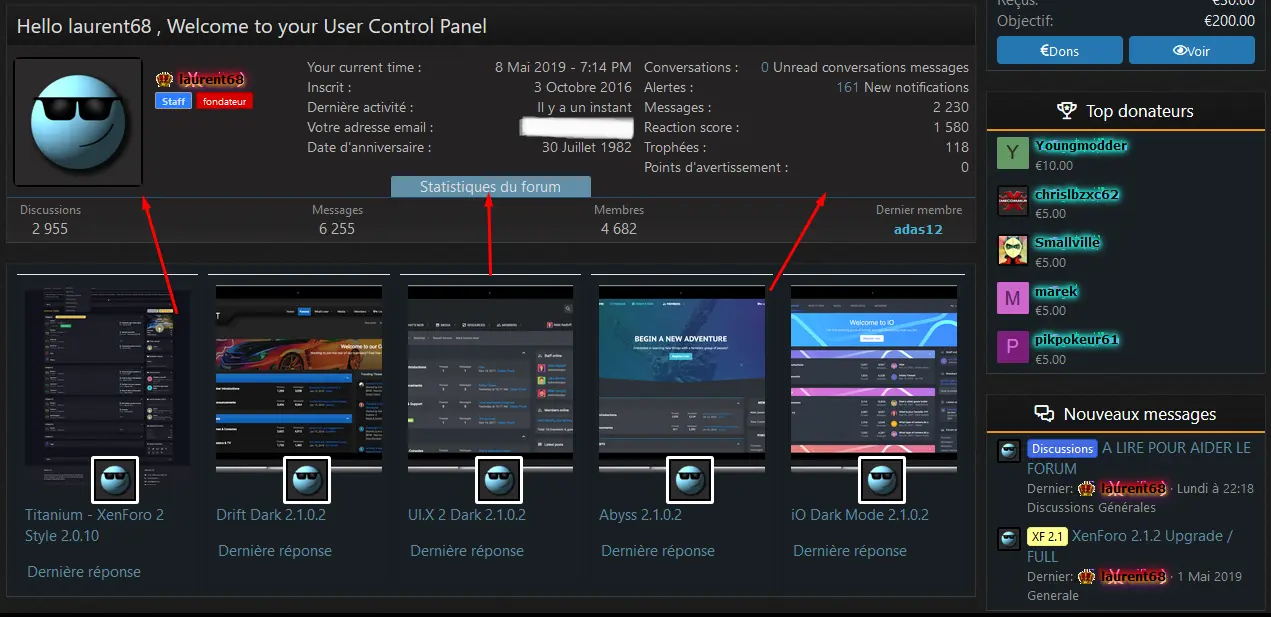Select the blue Discussions prefix tag

(1062, 449)
